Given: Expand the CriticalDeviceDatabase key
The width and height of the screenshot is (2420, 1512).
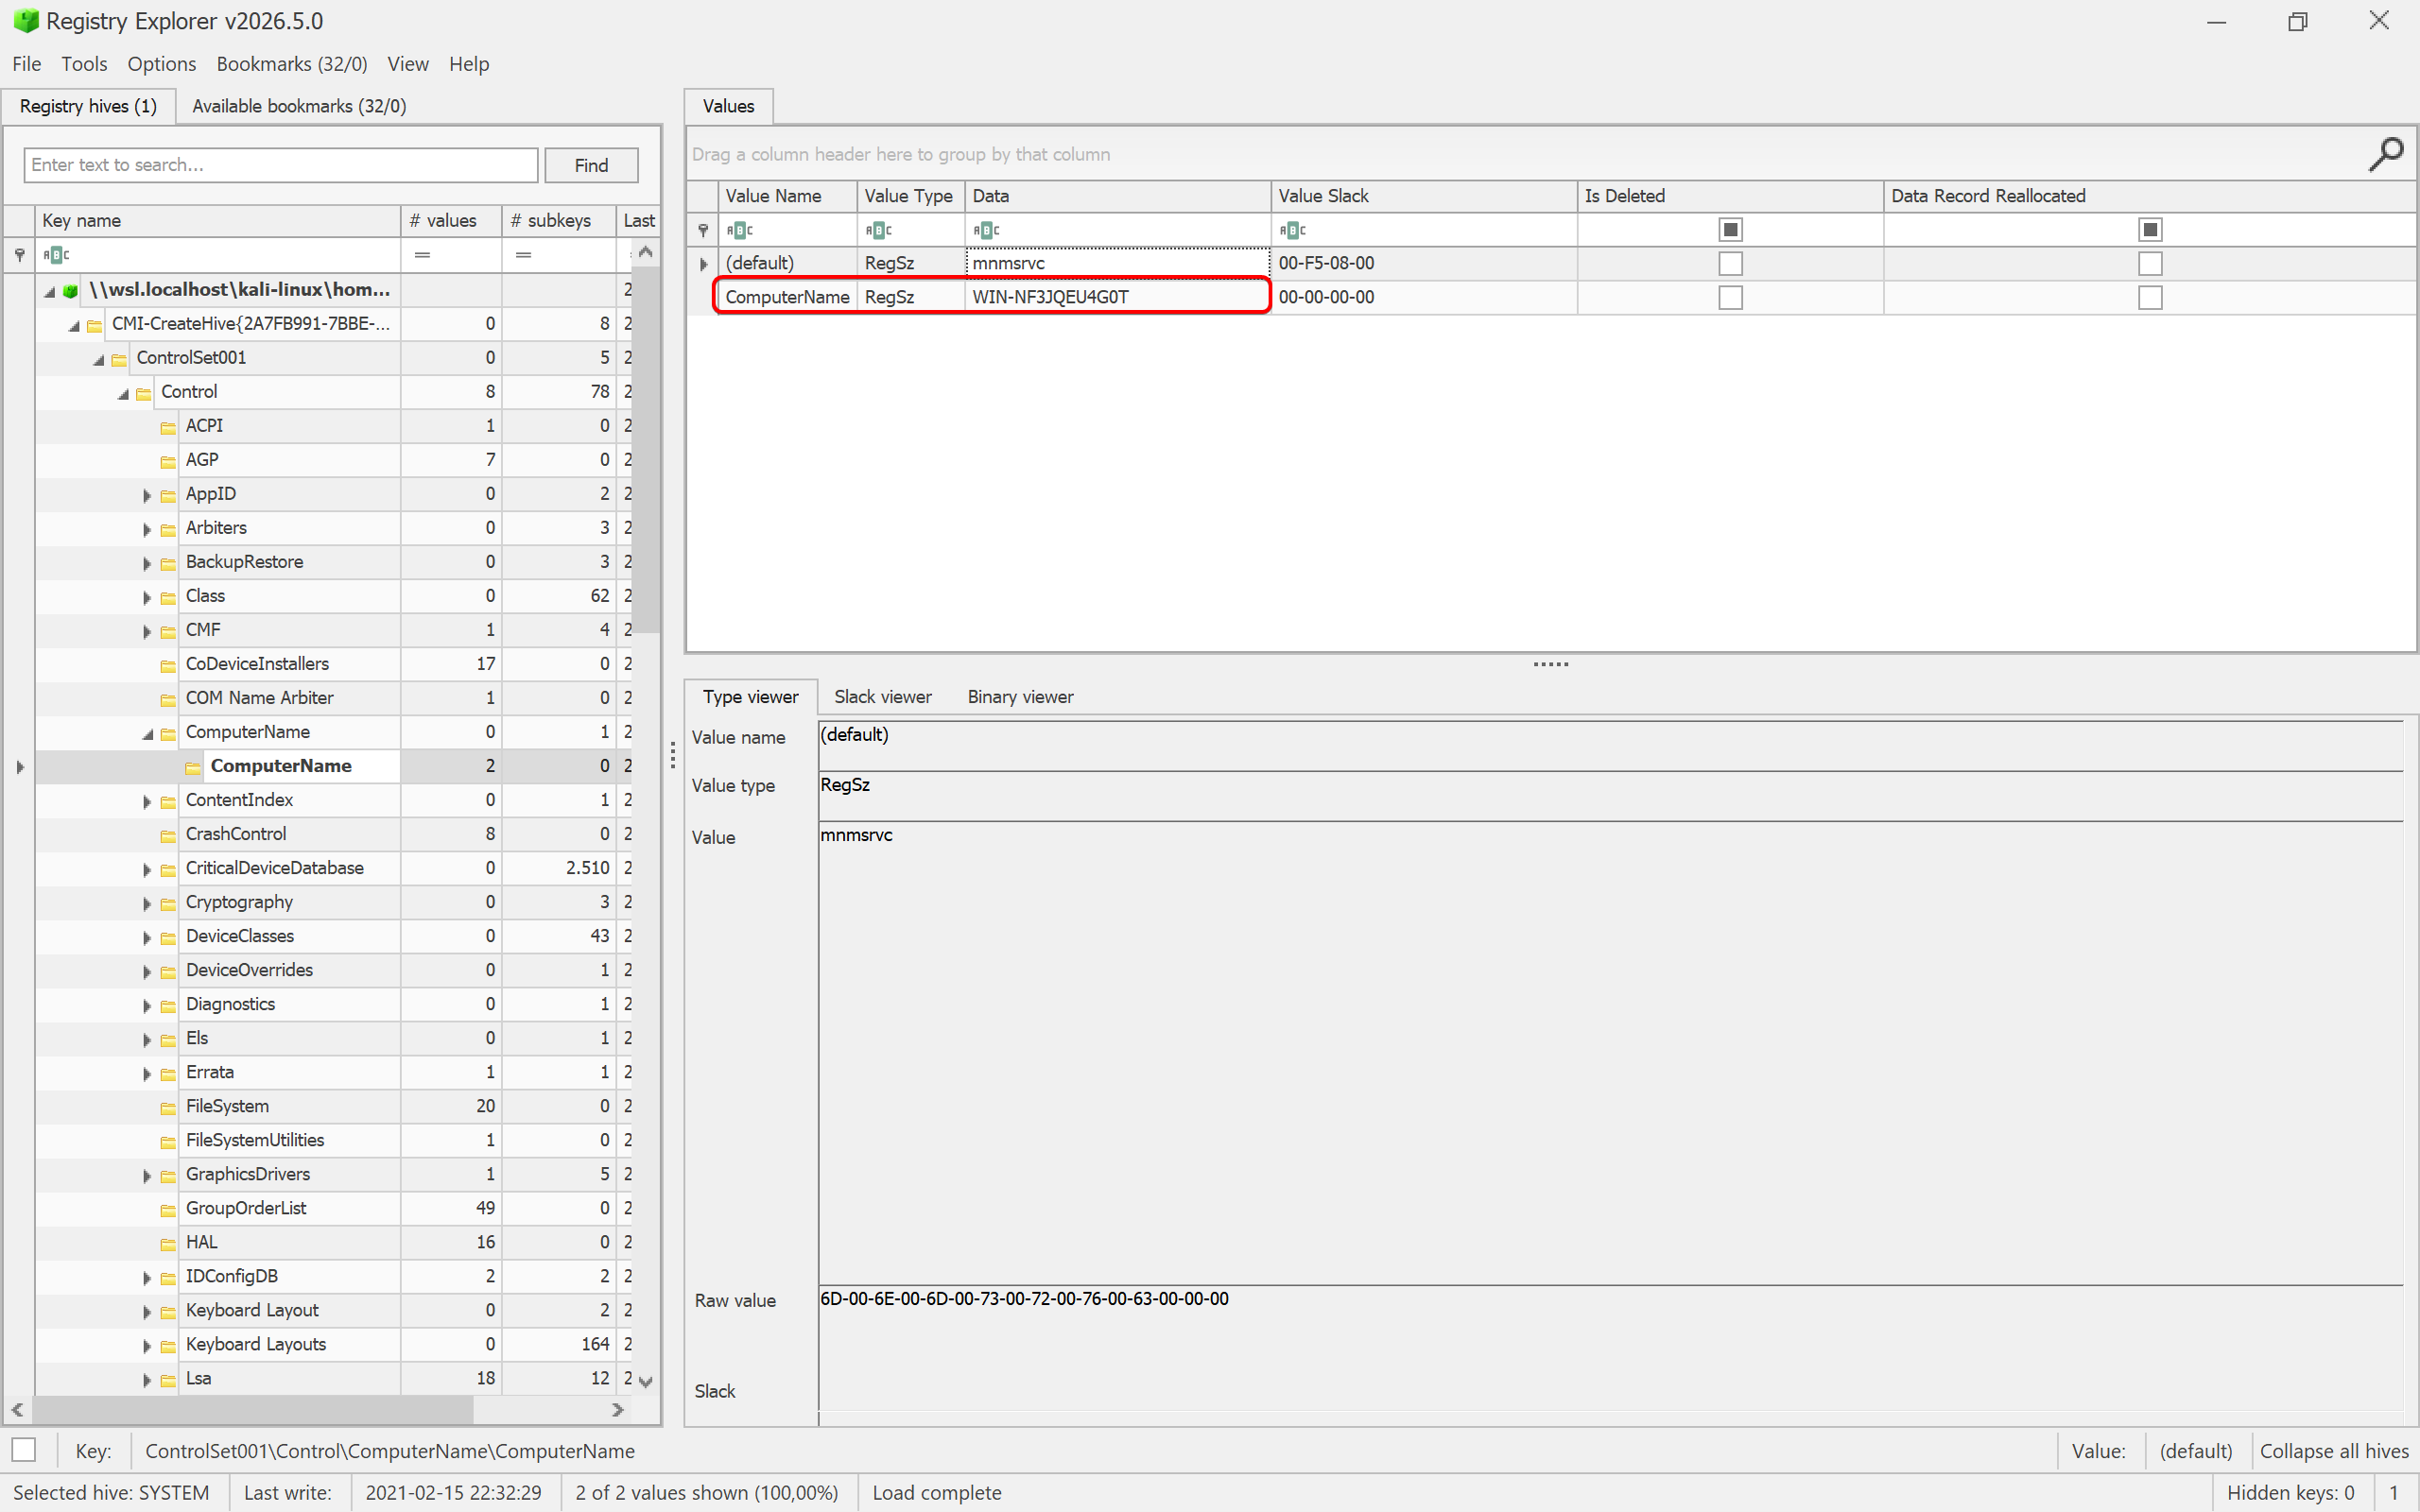Looking at the screenshot, I should coord(146,869).
